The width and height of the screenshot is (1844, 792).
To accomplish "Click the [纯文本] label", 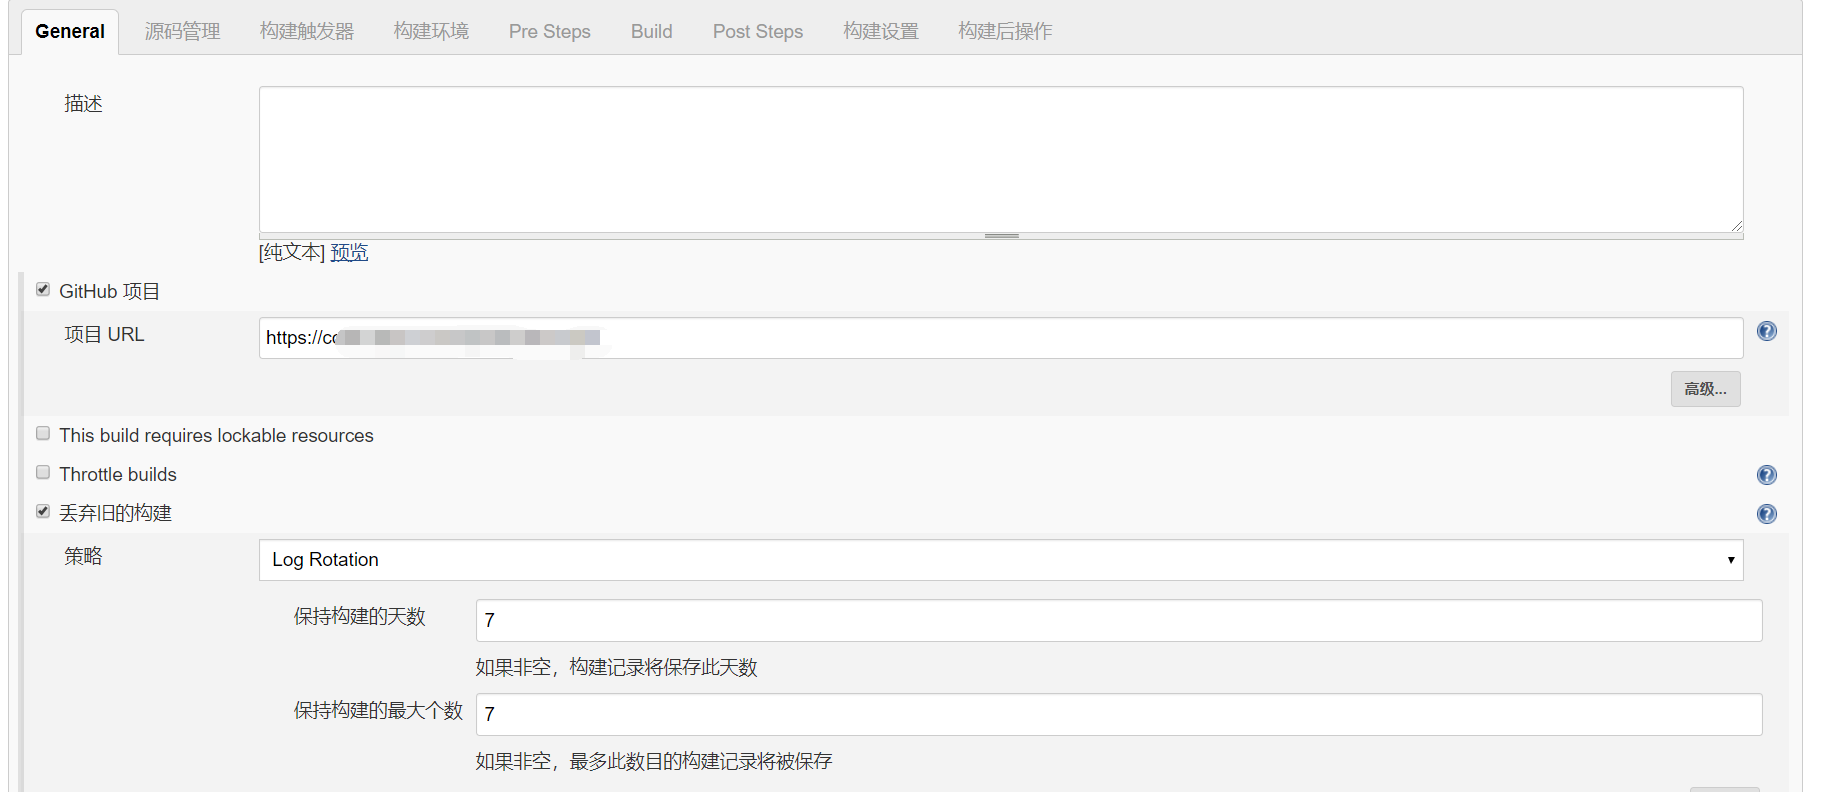I will (292, 252).
